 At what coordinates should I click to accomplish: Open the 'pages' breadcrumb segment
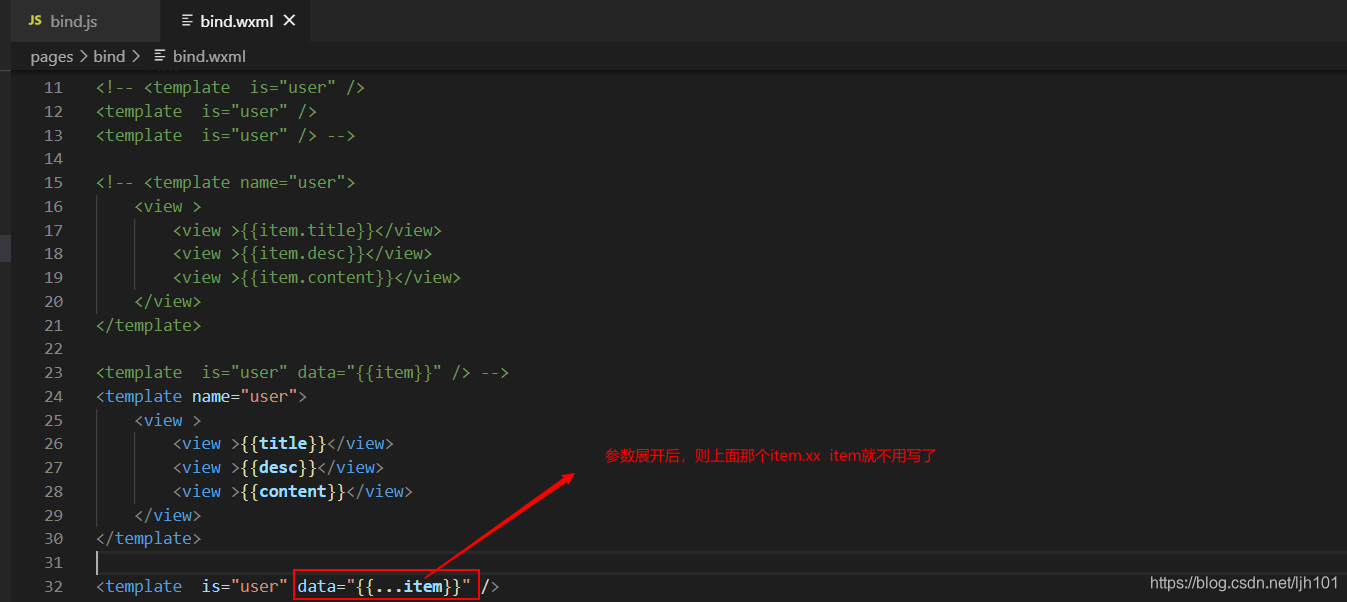tap(52, 56)
